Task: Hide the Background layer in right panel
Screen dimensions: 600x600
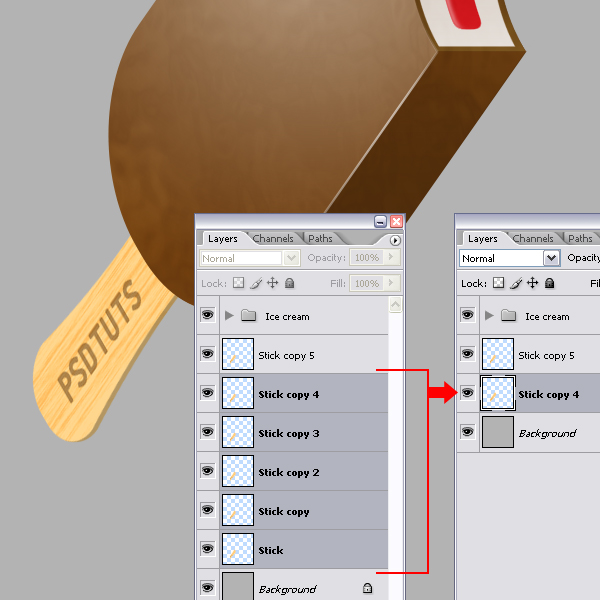Action: pyautogui.click(x=467, y=432)
